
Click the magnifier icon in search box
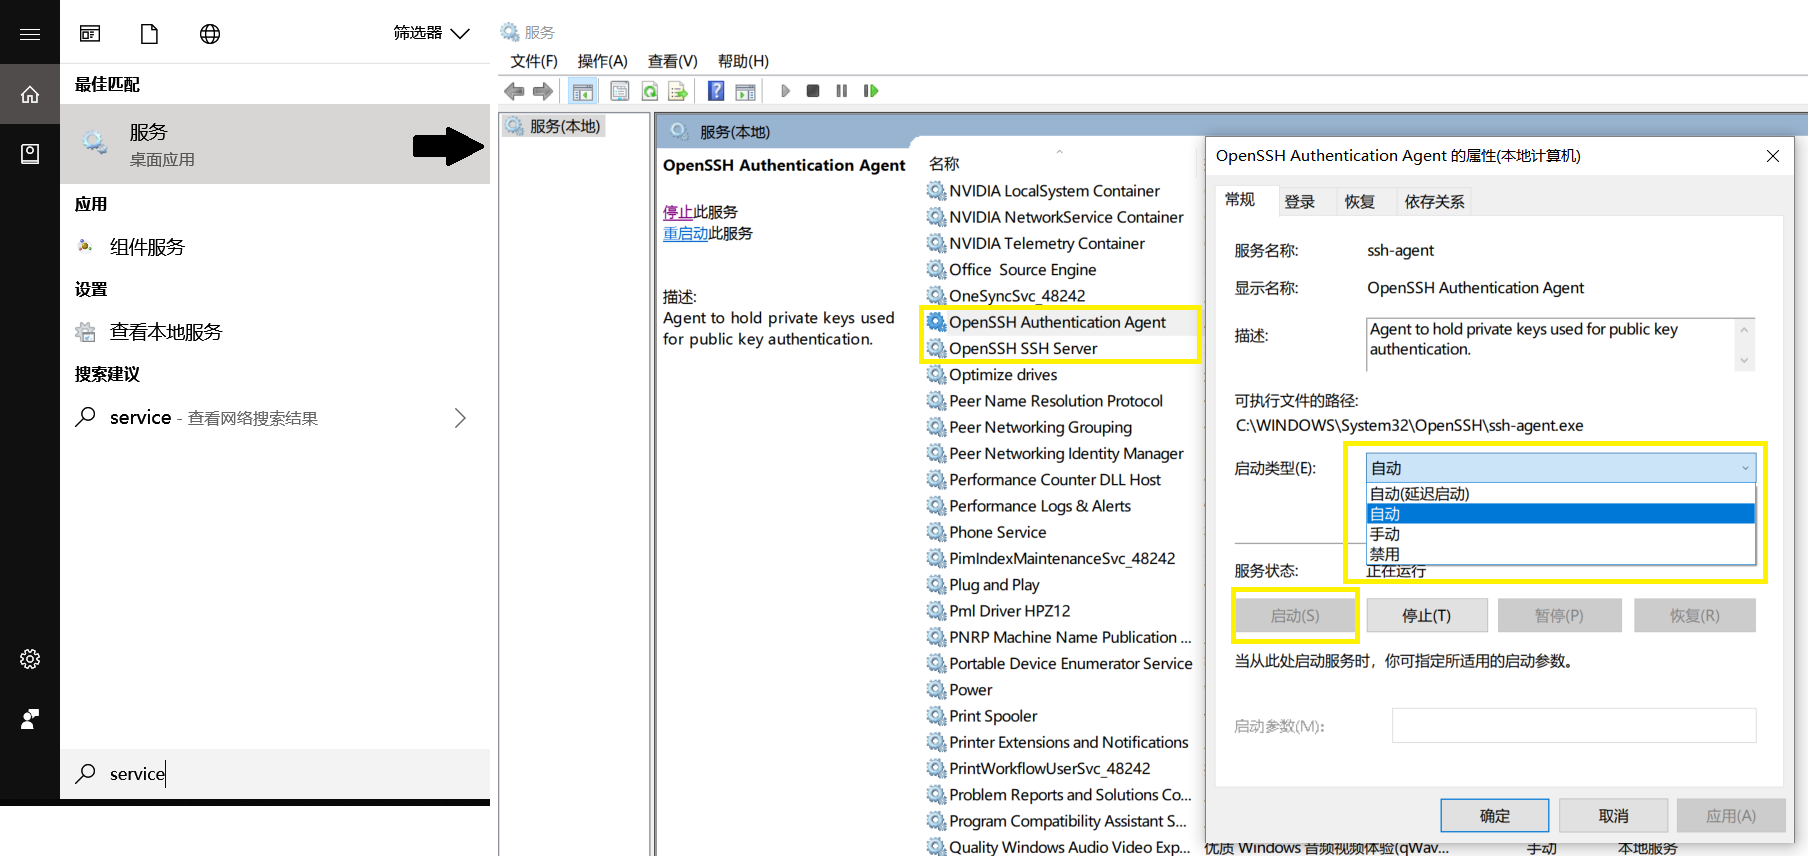86,773
